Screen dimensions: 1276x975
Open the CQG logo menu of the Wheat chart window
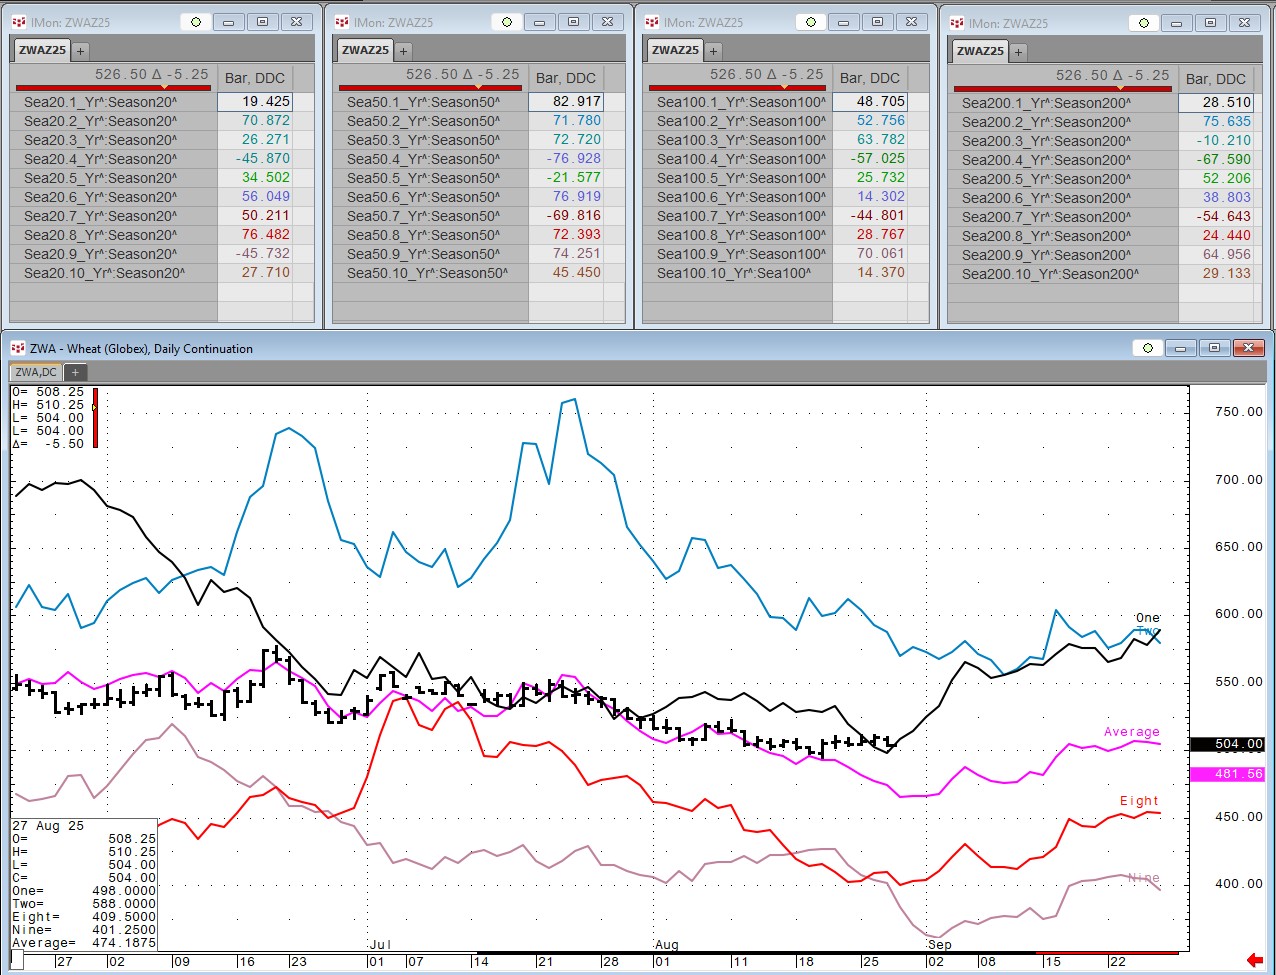18,348
